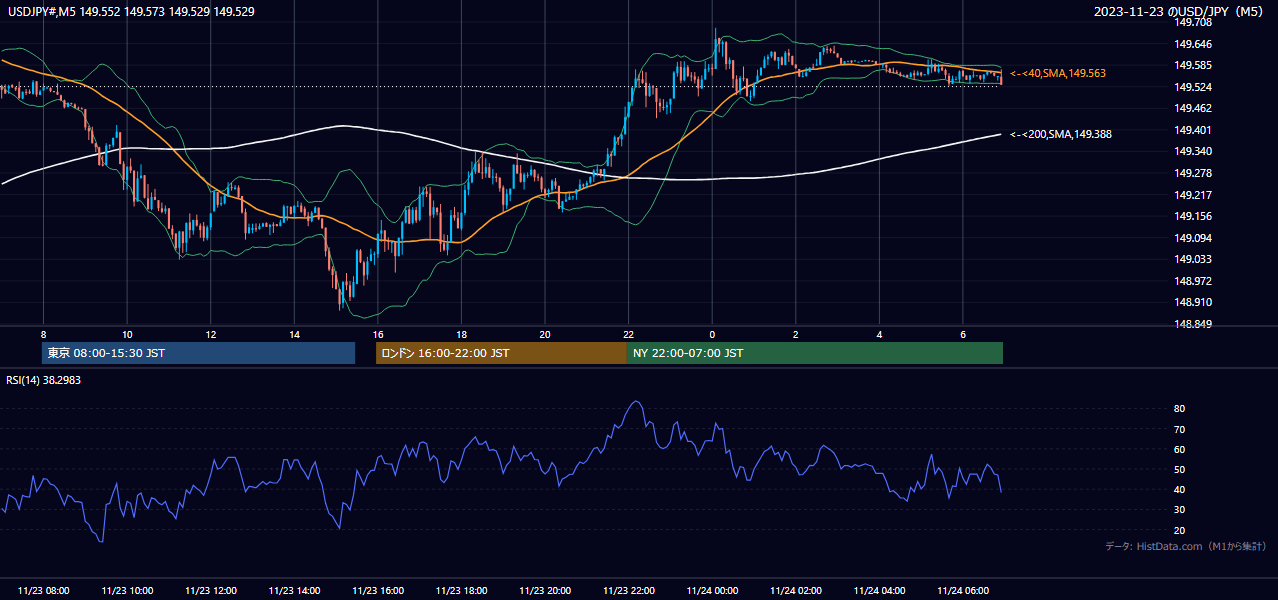1278x600 pixels.
Task: Click price axis value 149.462
Action: point(1193,108)
